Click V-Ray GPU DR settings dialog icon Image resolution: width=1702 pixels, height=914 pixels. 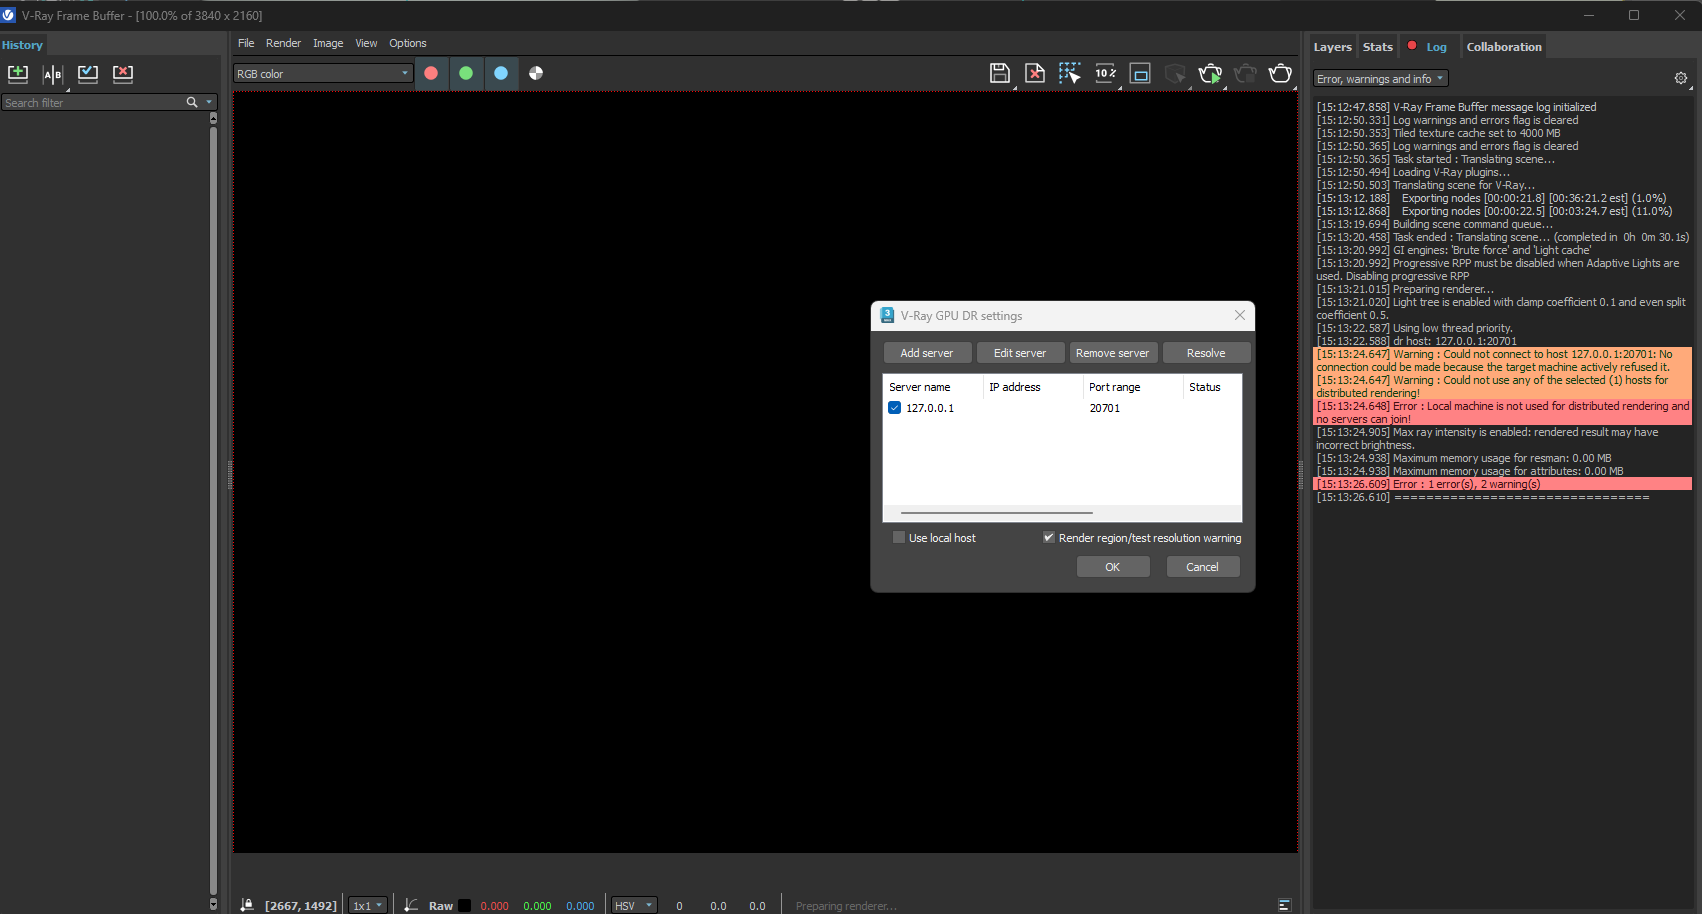pos(887,315)
